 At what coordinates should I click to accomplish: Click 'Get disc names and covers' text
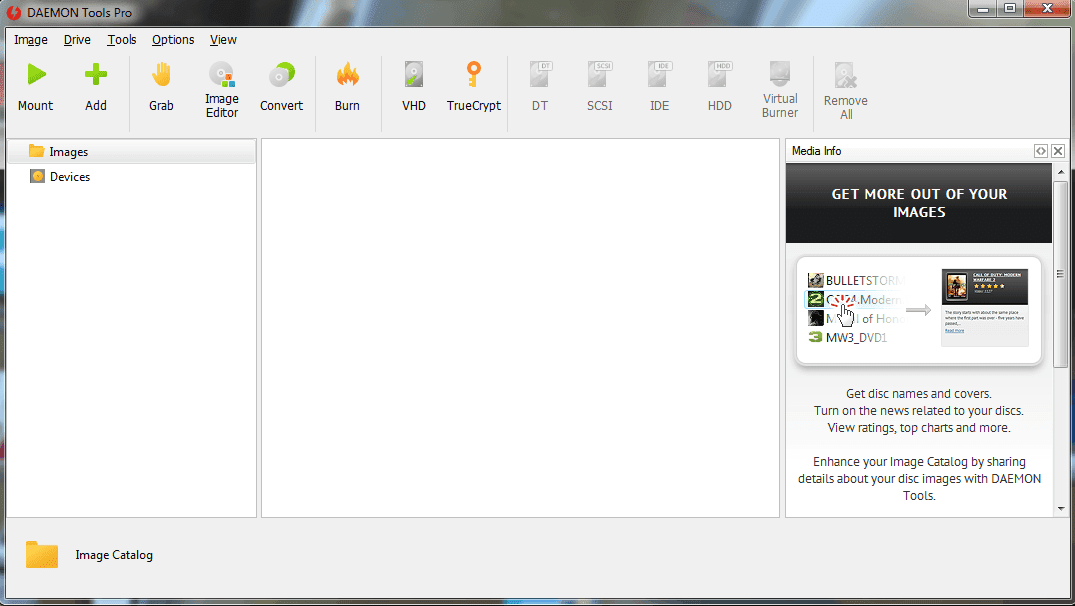(919, 393)
